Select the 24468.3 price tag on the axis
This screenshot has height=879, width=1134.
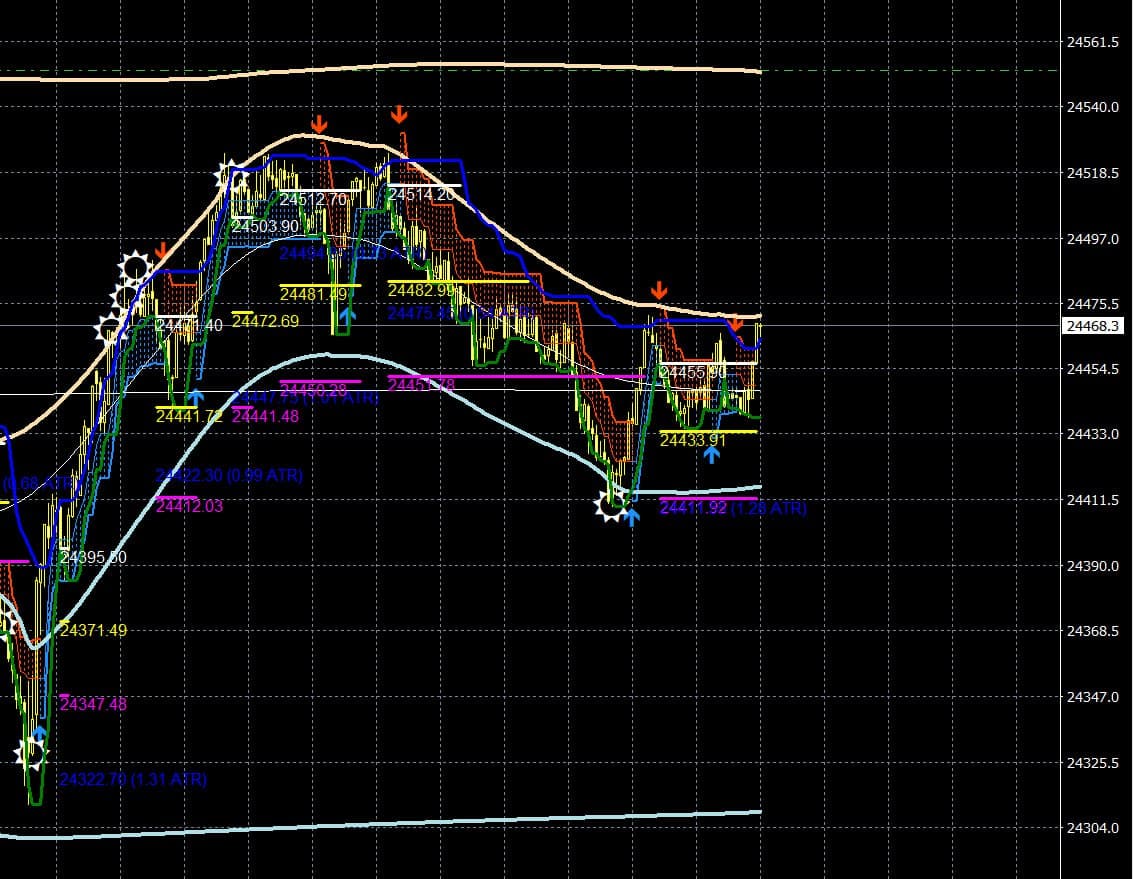(1095, 325)
